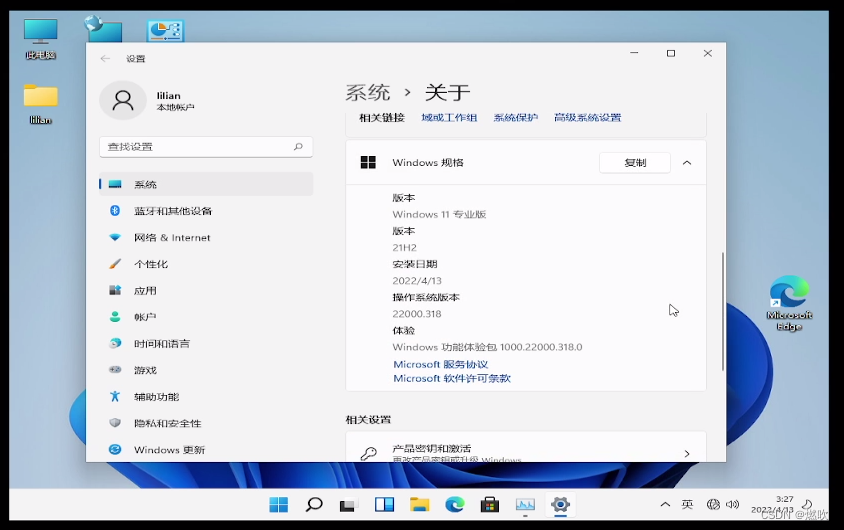Open taskbar Search
Screen dimensions: 844x530
tap(314, 505)
